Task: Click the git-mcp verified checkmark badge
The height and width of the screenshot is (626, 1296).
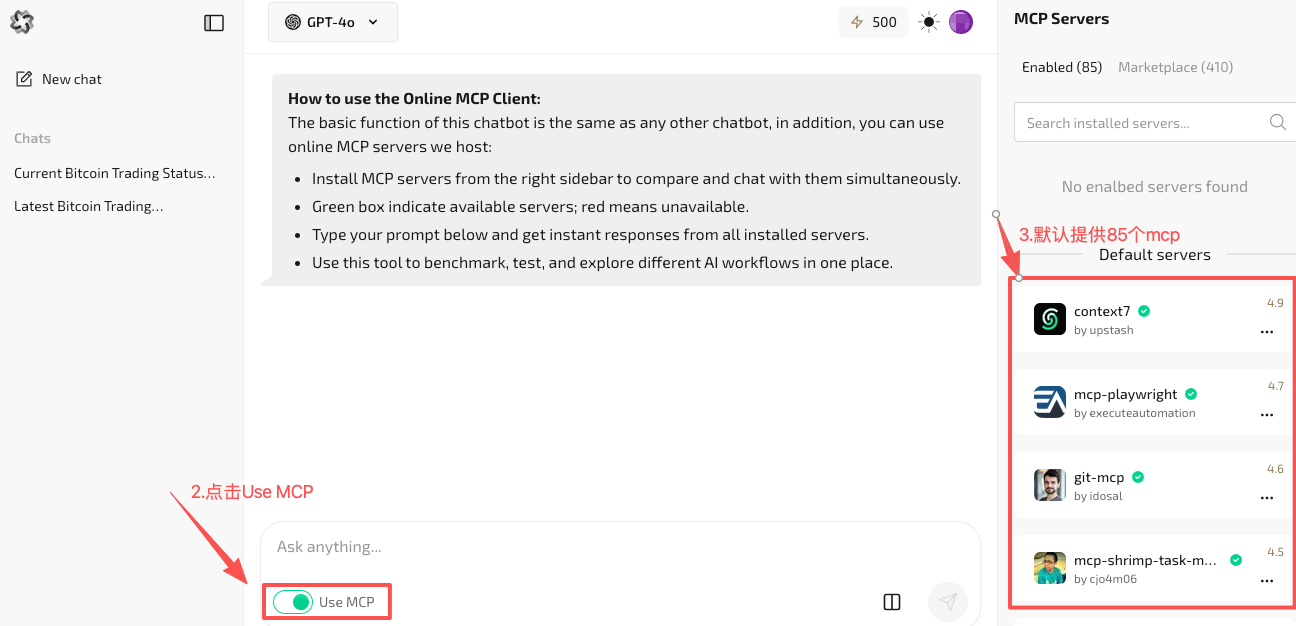Action: (1138, 477)
